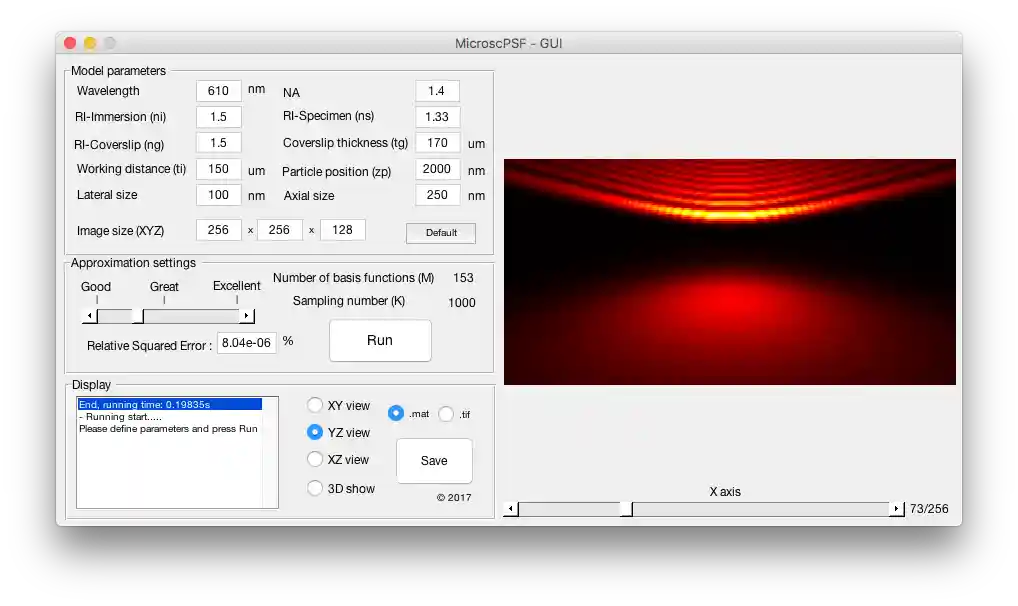Click the X axis scrollbar right arrow
Screen dimensions: 1018x606
point(897,508)
